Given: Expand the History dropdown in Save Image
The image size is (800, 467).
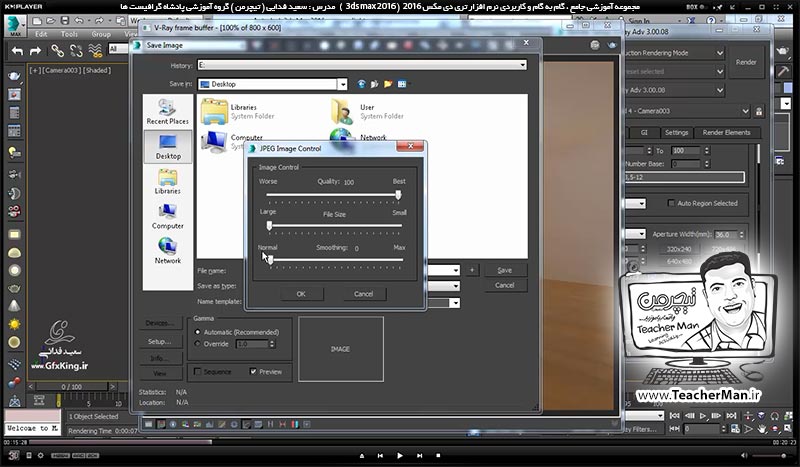Looking at the screenshot, I should (522, 65).
